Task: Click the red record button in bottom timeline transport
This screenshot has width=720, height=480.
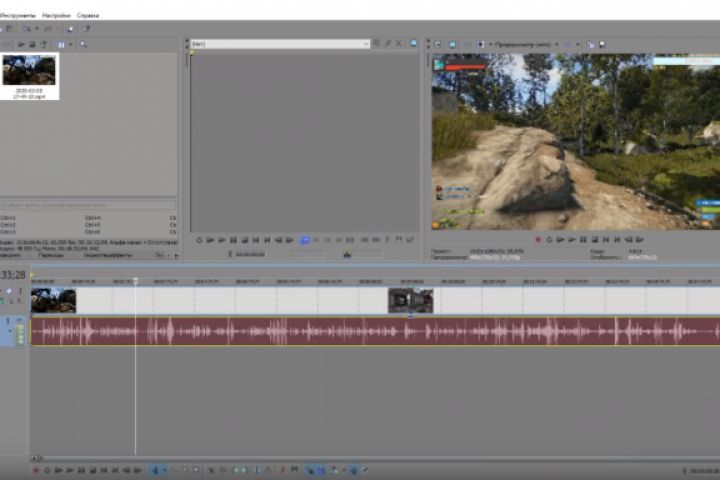Action: (35, 470)
